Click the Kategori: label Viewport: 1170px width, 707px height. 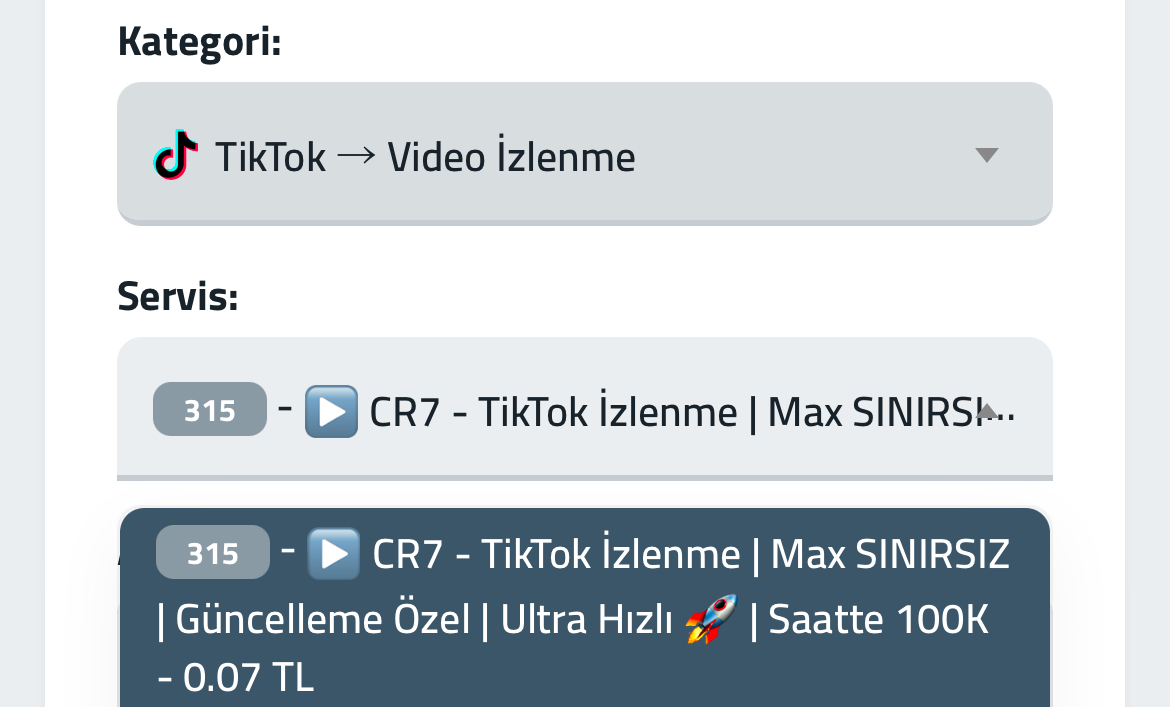(x=199, y=42)
